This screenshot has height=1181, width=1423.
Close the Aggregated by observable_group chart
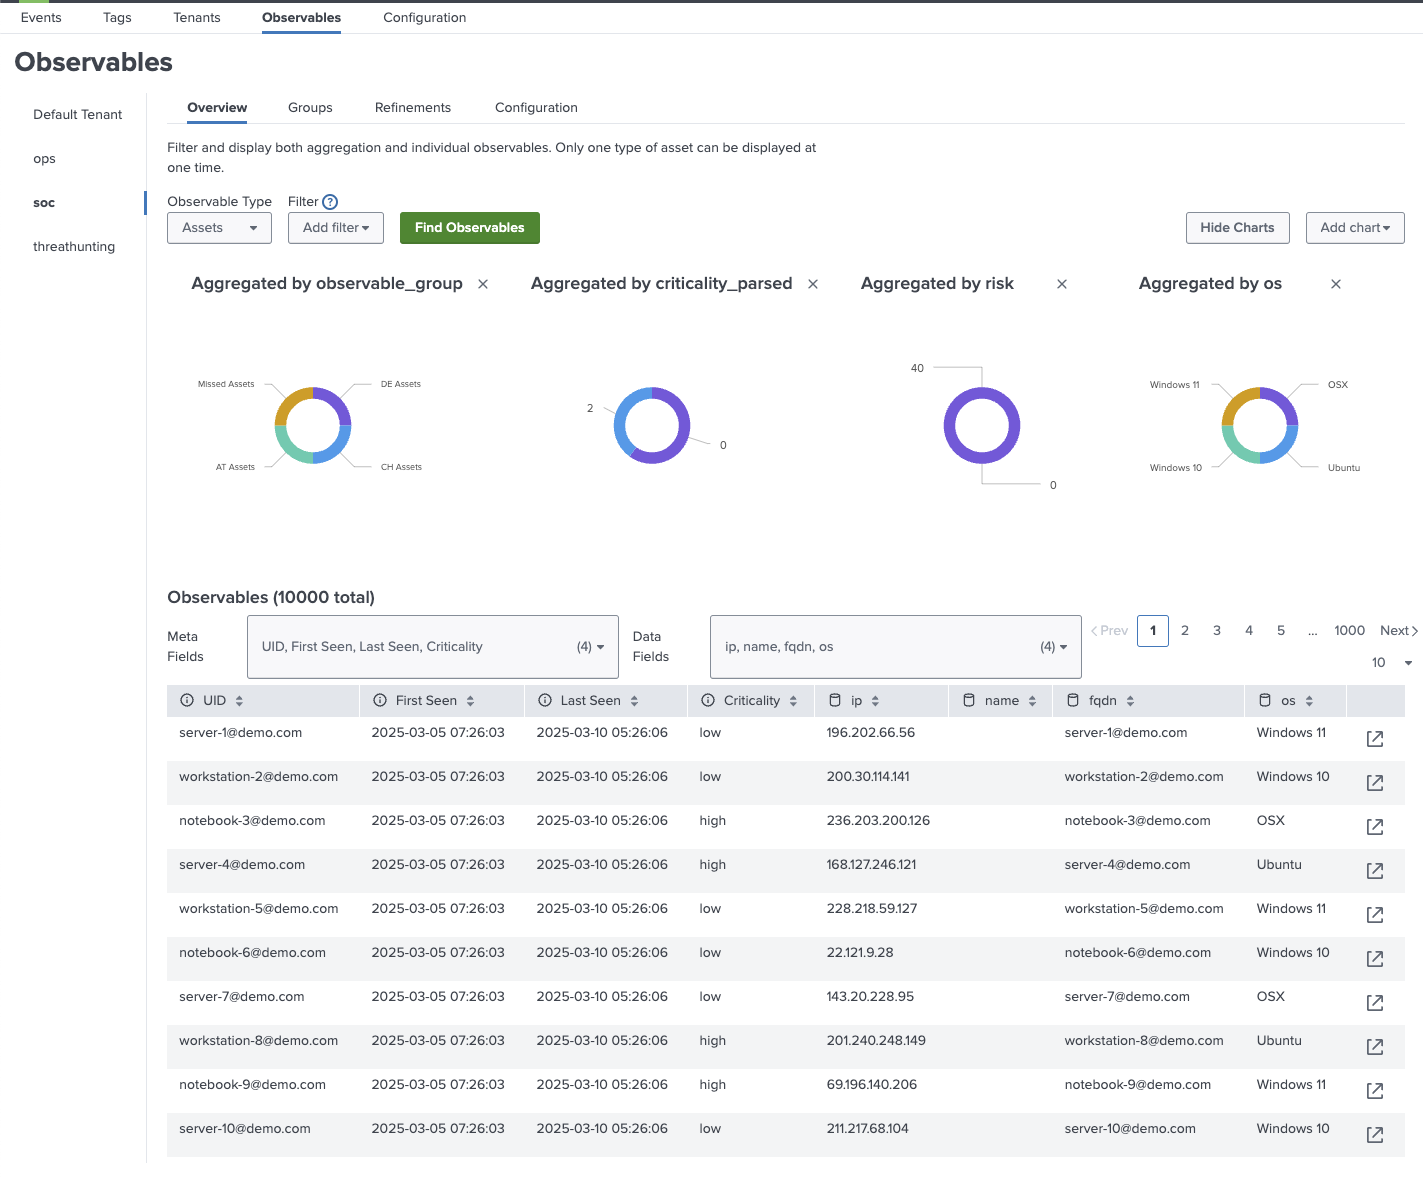pyautogui.click(x=483, y=284)
